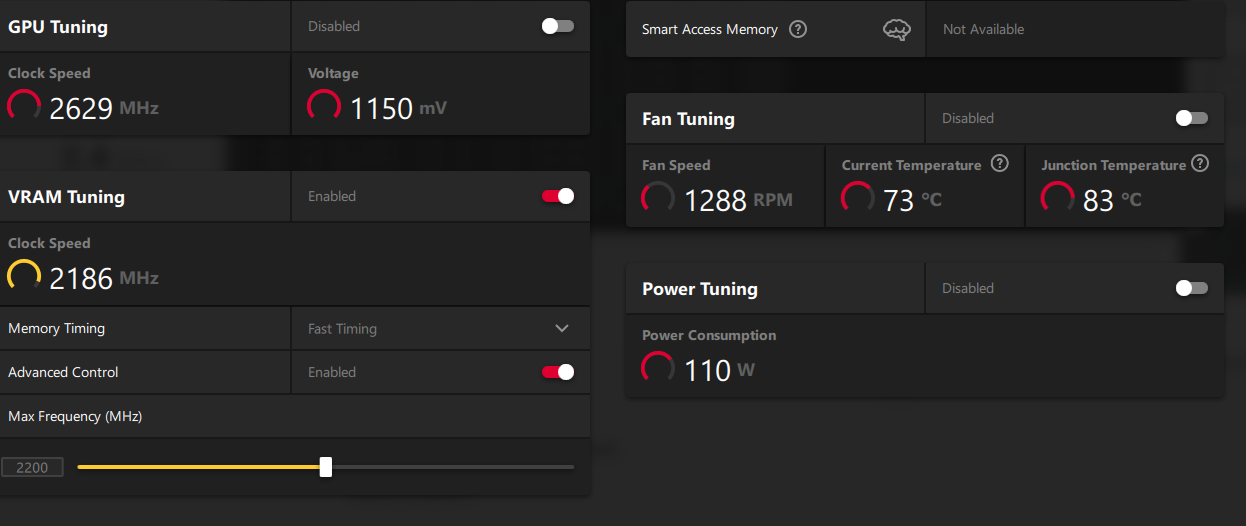Disable the VRAM Tuning toggle
The height and width of the screenshot is (526, 1246).
[558, 196]
